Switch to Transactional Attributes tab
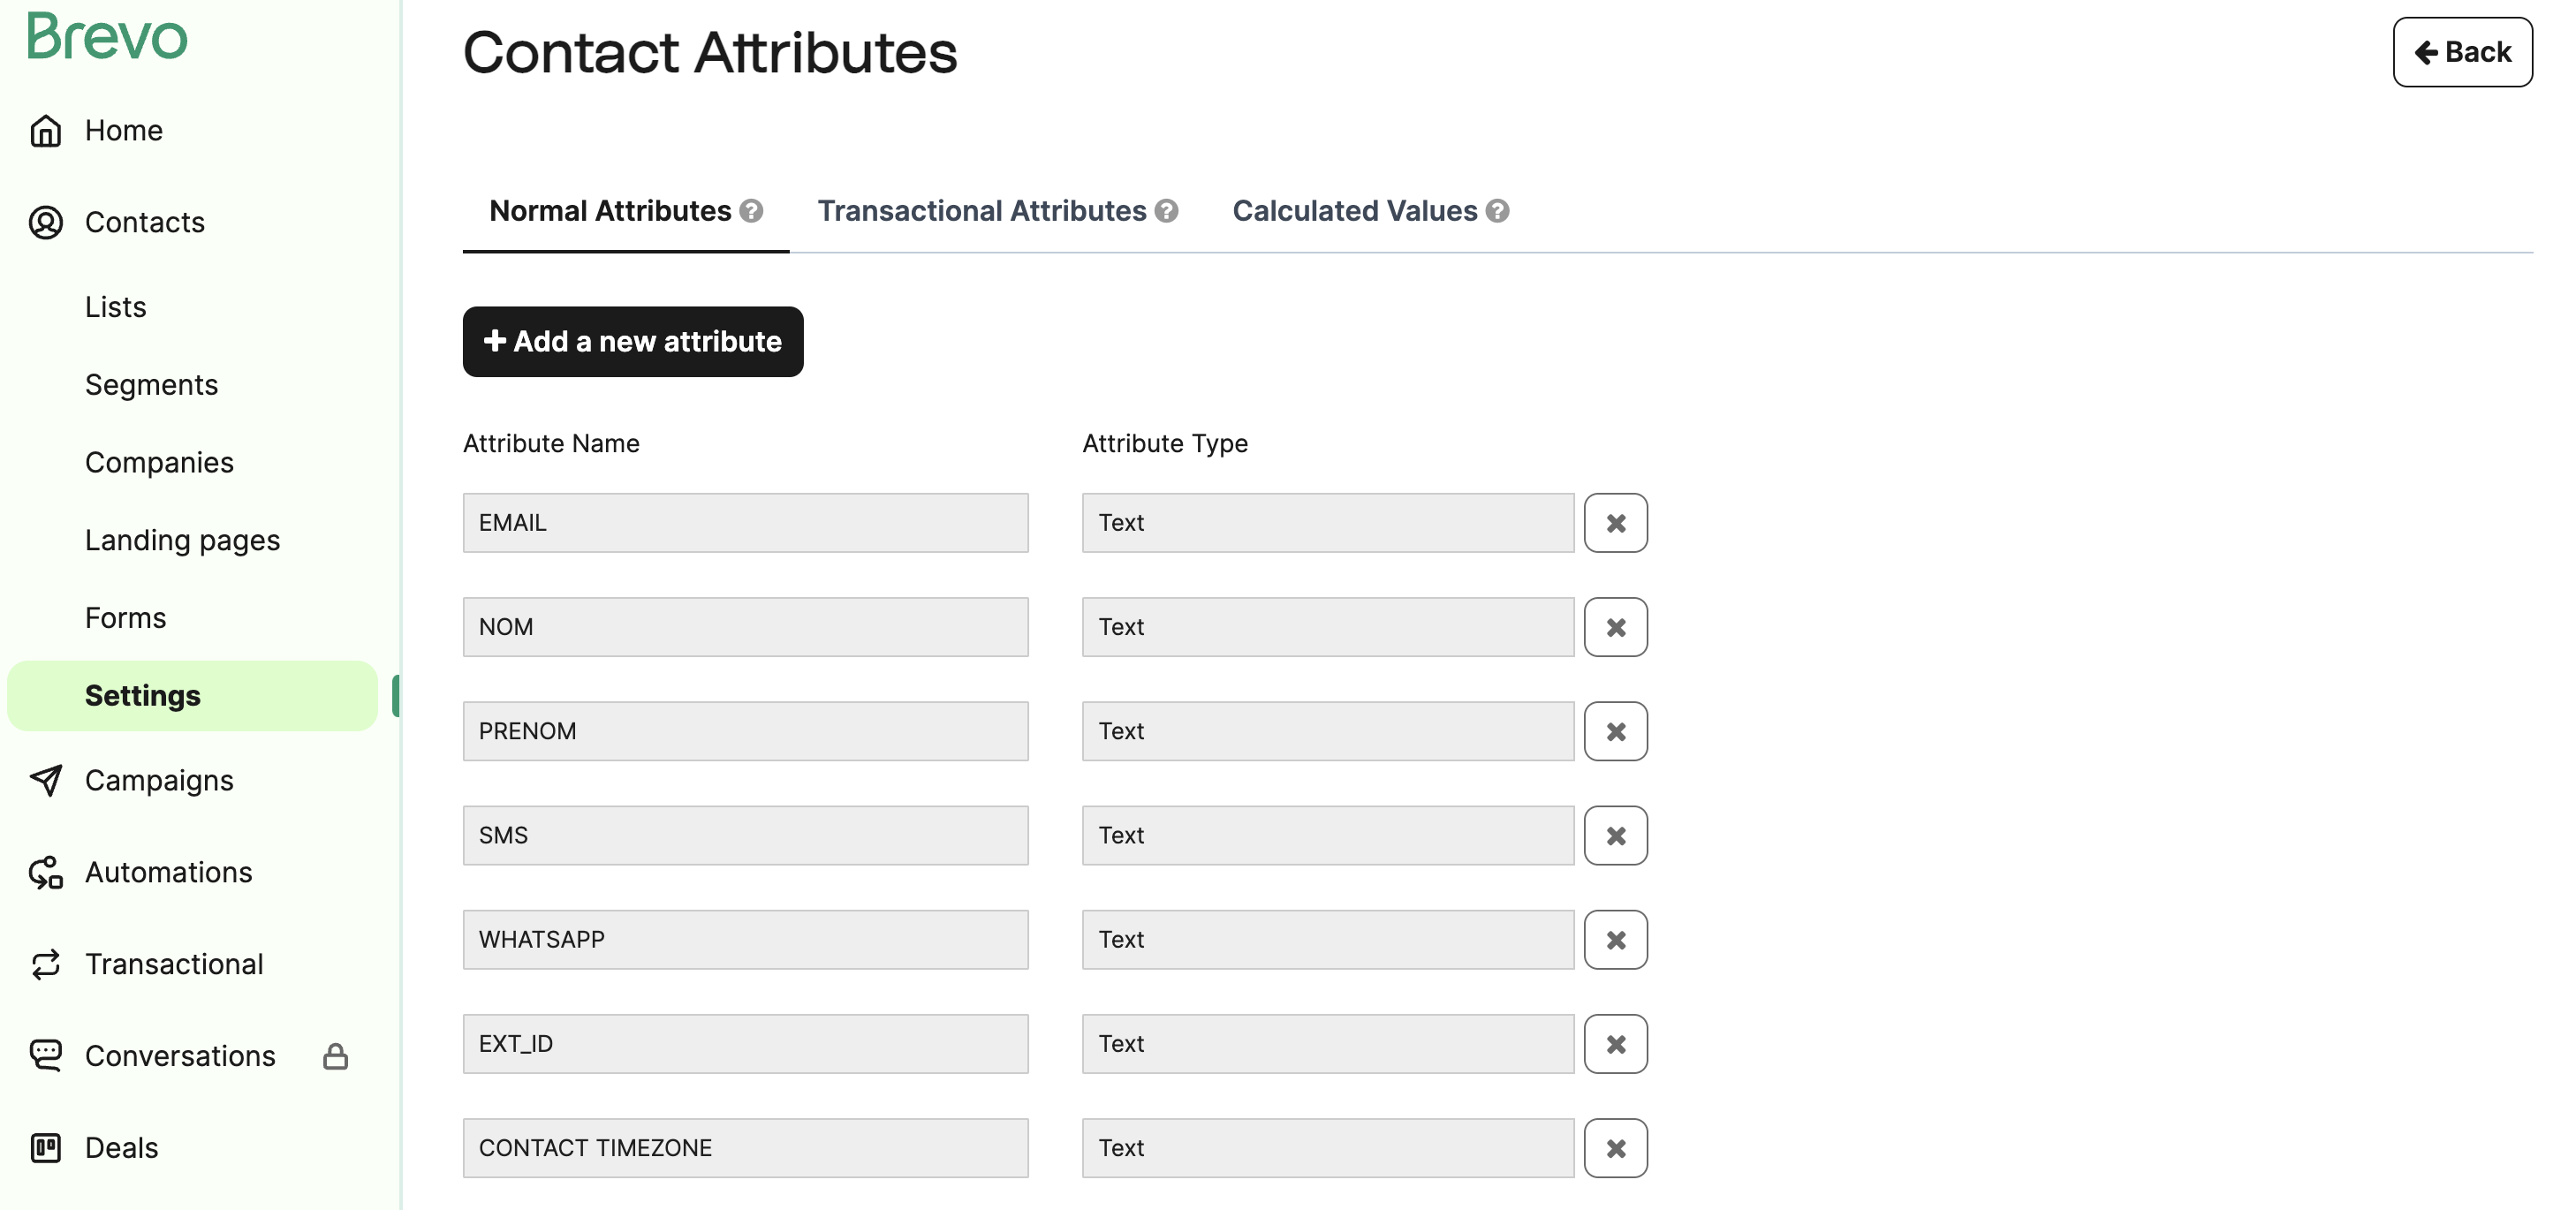This screenshot has height=1210, width=2576. point(982,211)
